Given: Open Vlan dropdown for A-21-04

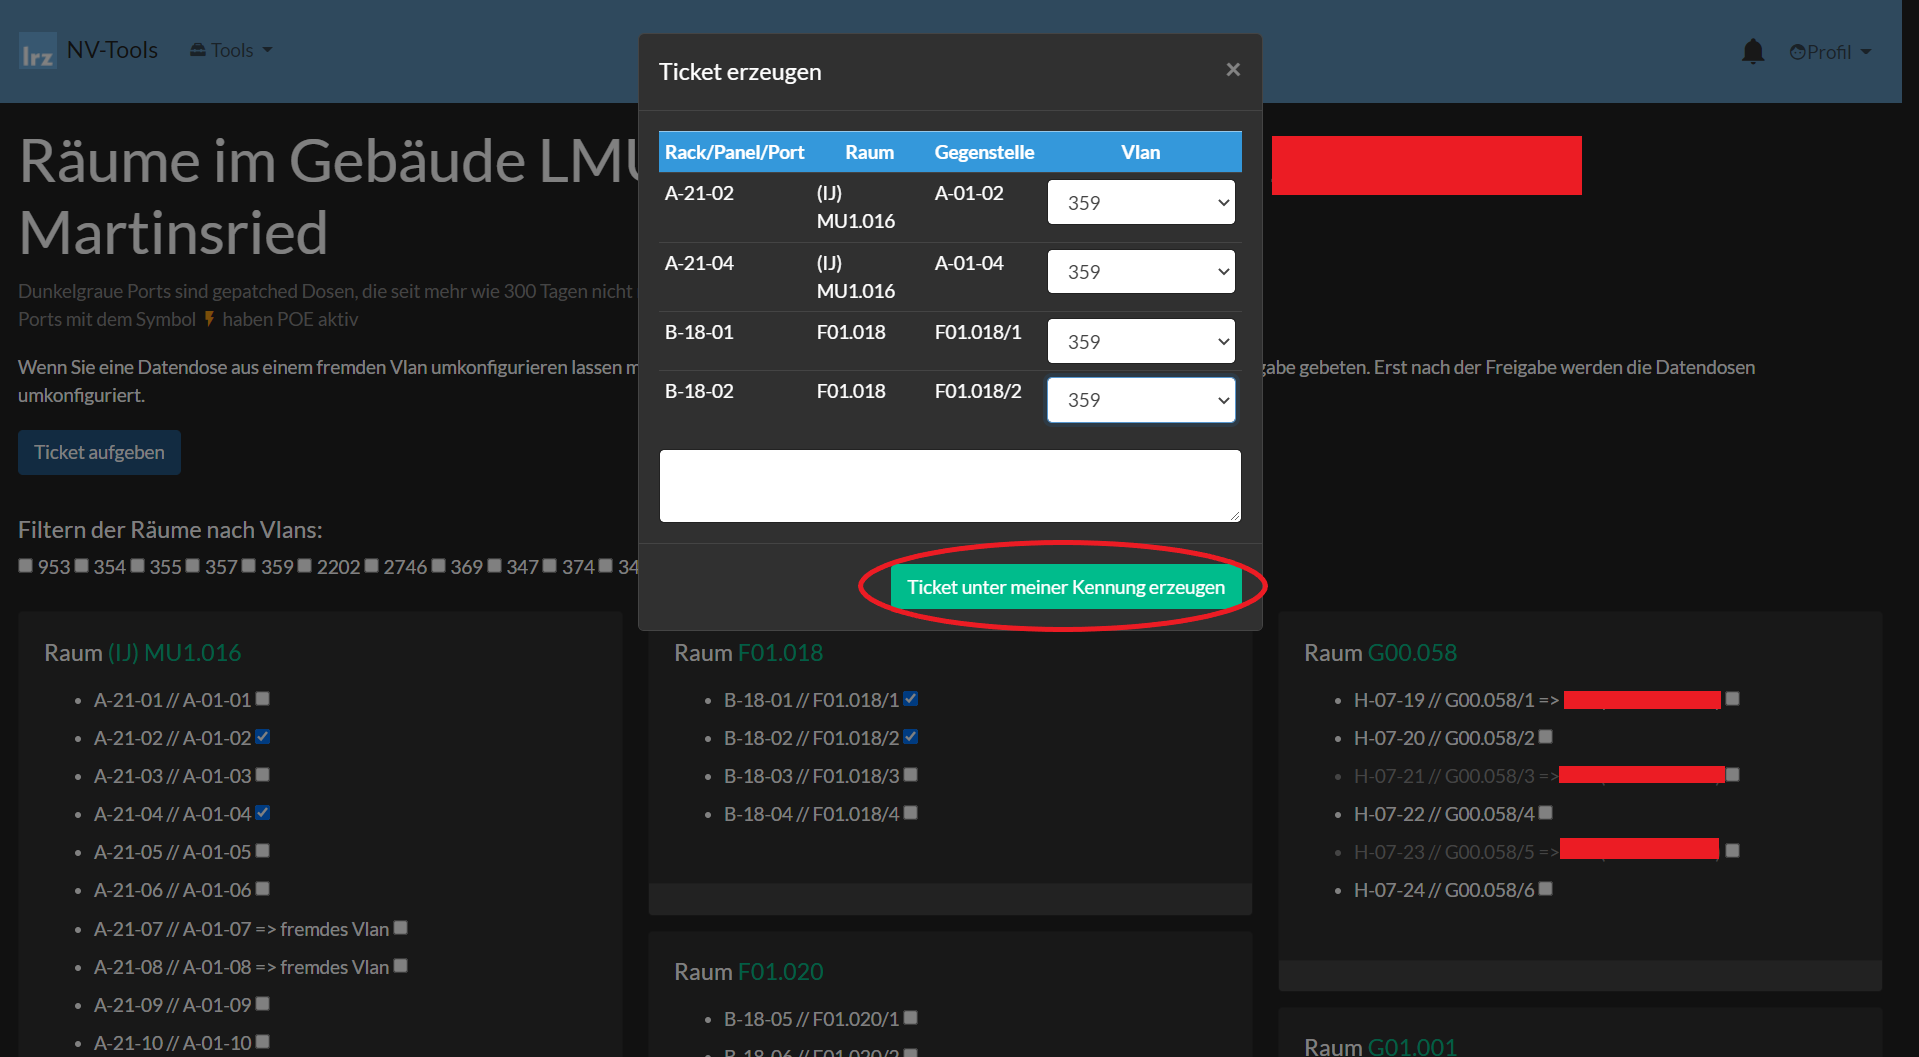Looking at the screenshot, I should point(1140,272).
